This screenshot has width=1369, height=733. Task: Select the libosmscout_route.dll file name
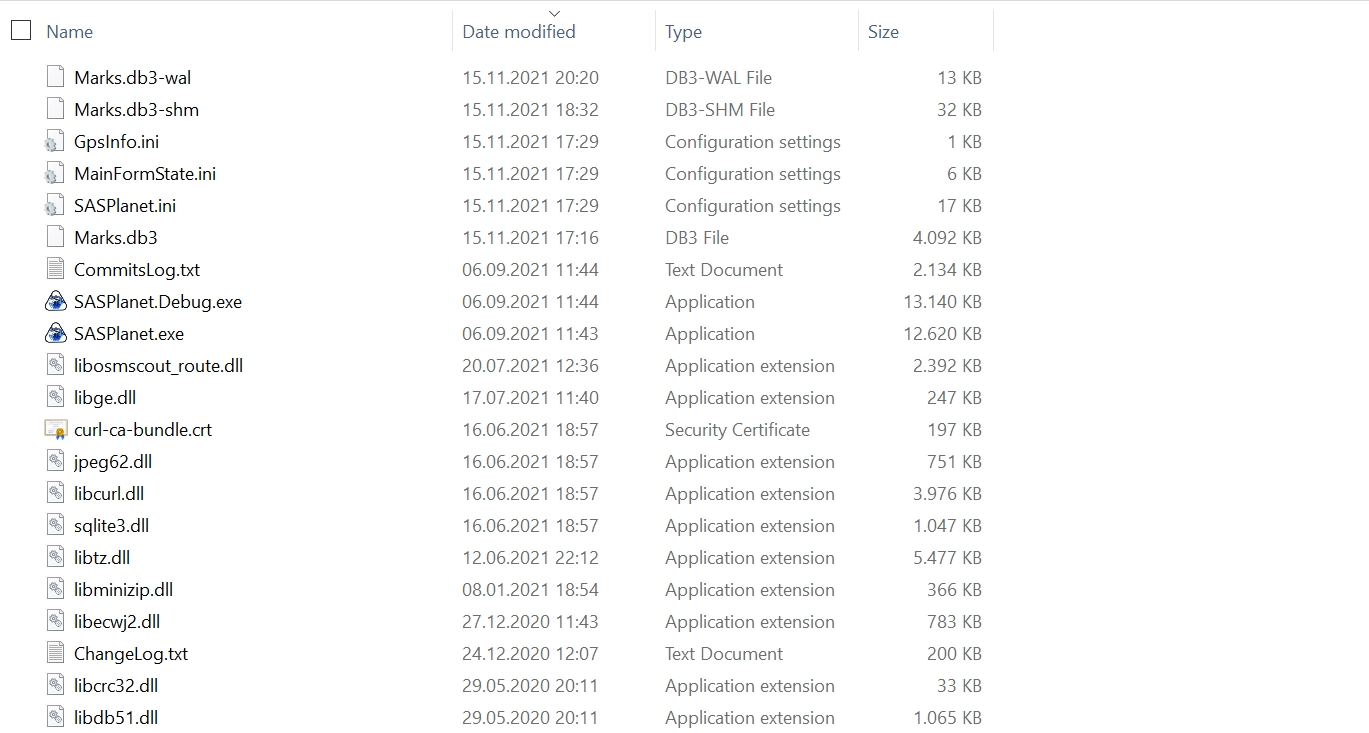point(158,365)
